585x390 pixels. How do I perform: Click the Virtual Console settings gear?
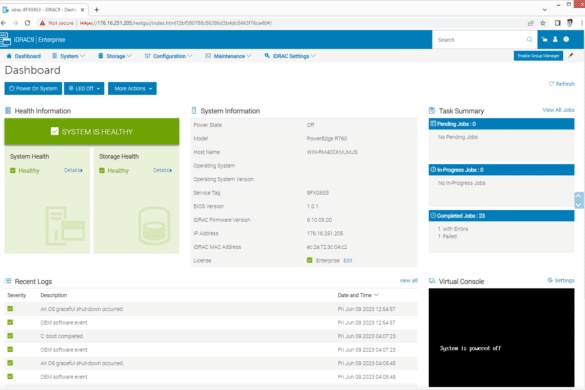(x=550, y=280)
